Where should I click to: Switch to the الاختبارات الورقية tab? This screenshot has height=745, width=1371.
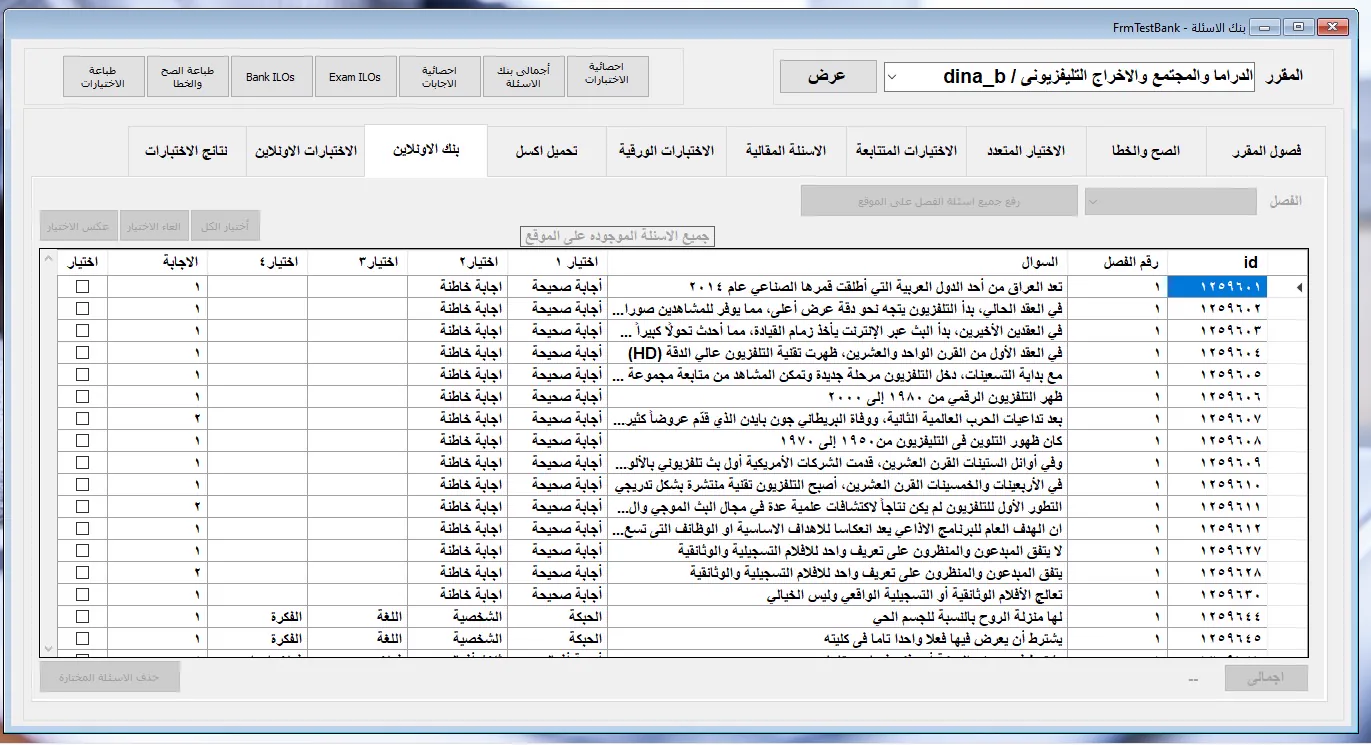(x=666, y=152)
